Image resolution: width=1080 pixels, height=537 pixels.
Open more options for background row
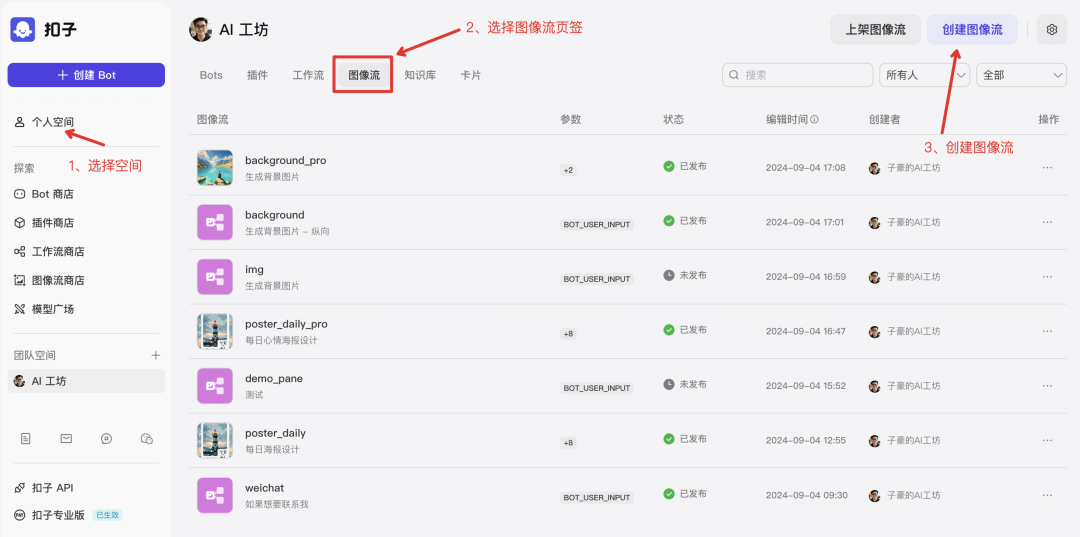point(1047,222)
